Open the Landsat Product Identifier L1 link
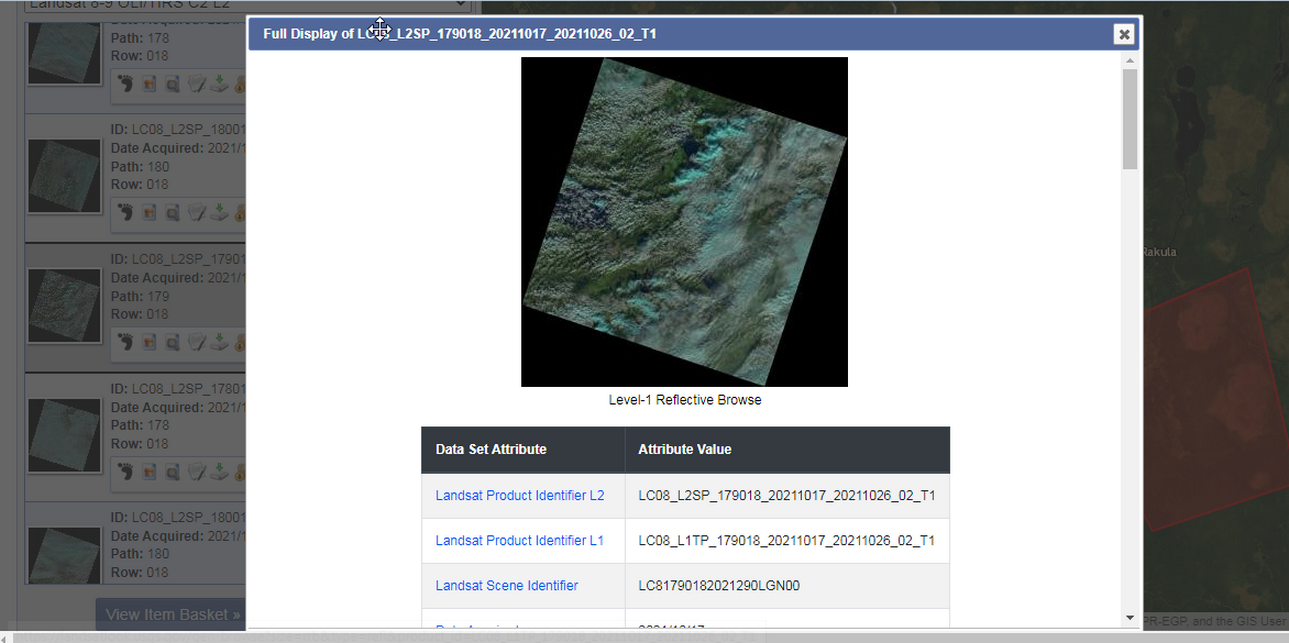Screen dimensions: 1289x643 519,540
